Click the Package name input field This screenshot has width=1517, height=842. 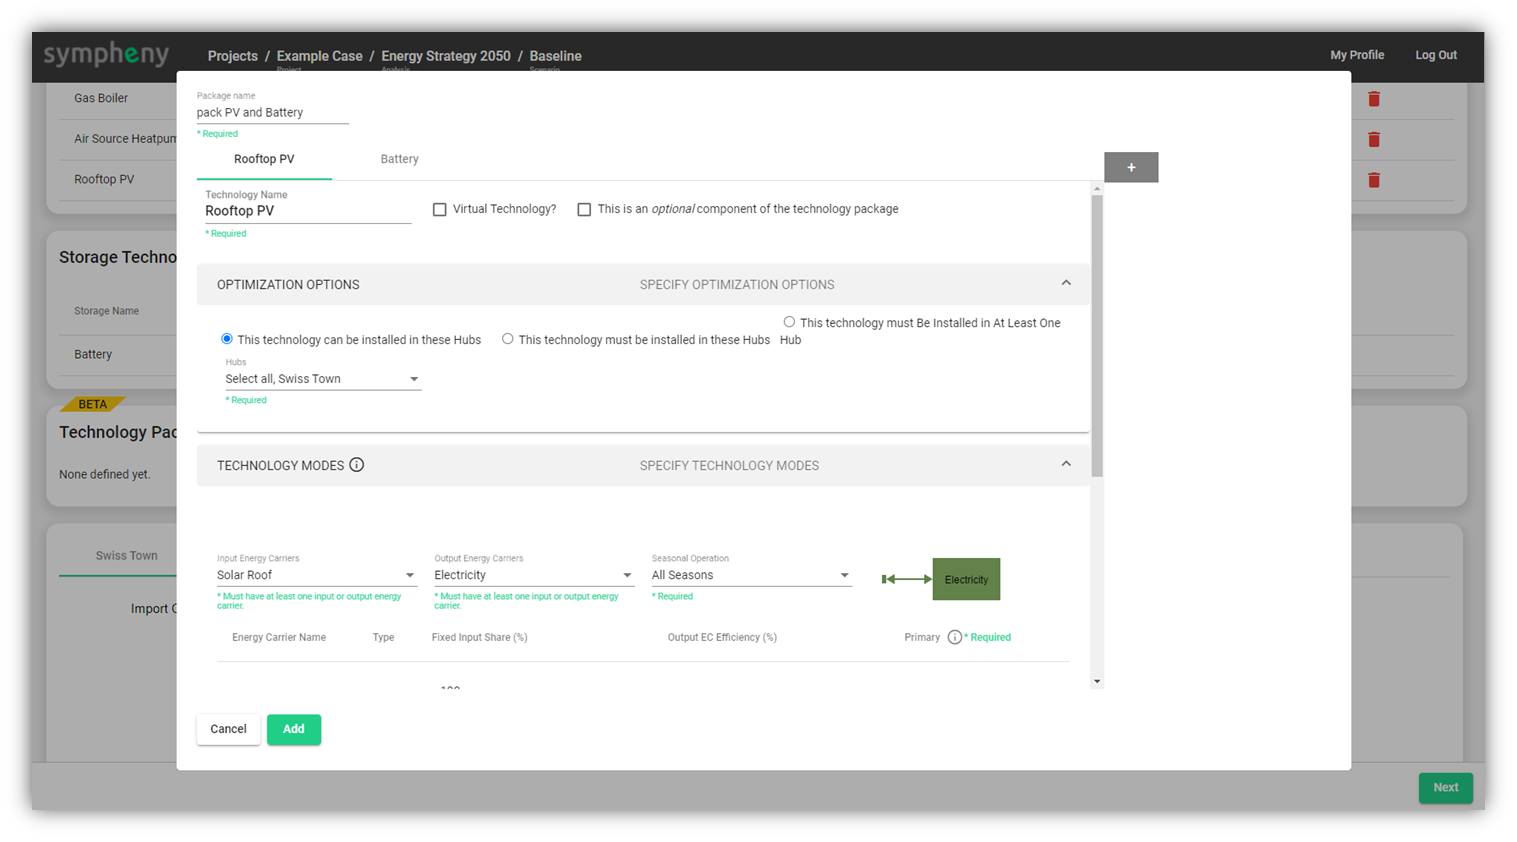[272, 113]
